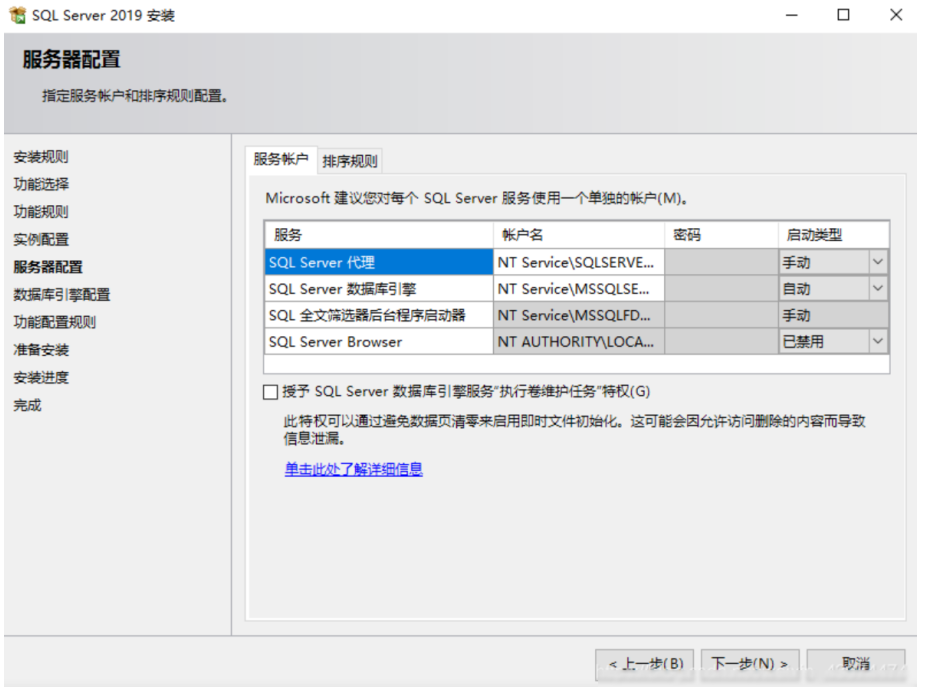This screenshot has height=696, width=944.
Task: Click account name NT Service\MSSQLFD... cell
Action: click(579, 315)
